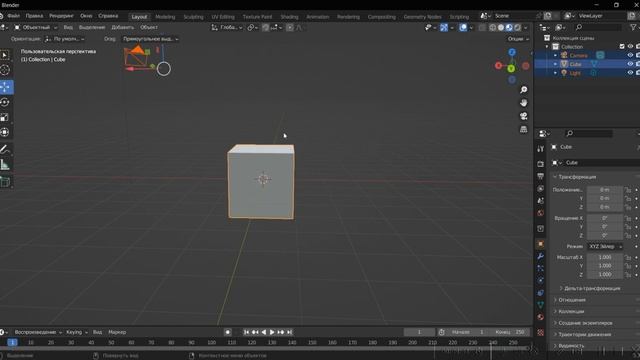Activate the Select Box tool

[x=5, y=55]
